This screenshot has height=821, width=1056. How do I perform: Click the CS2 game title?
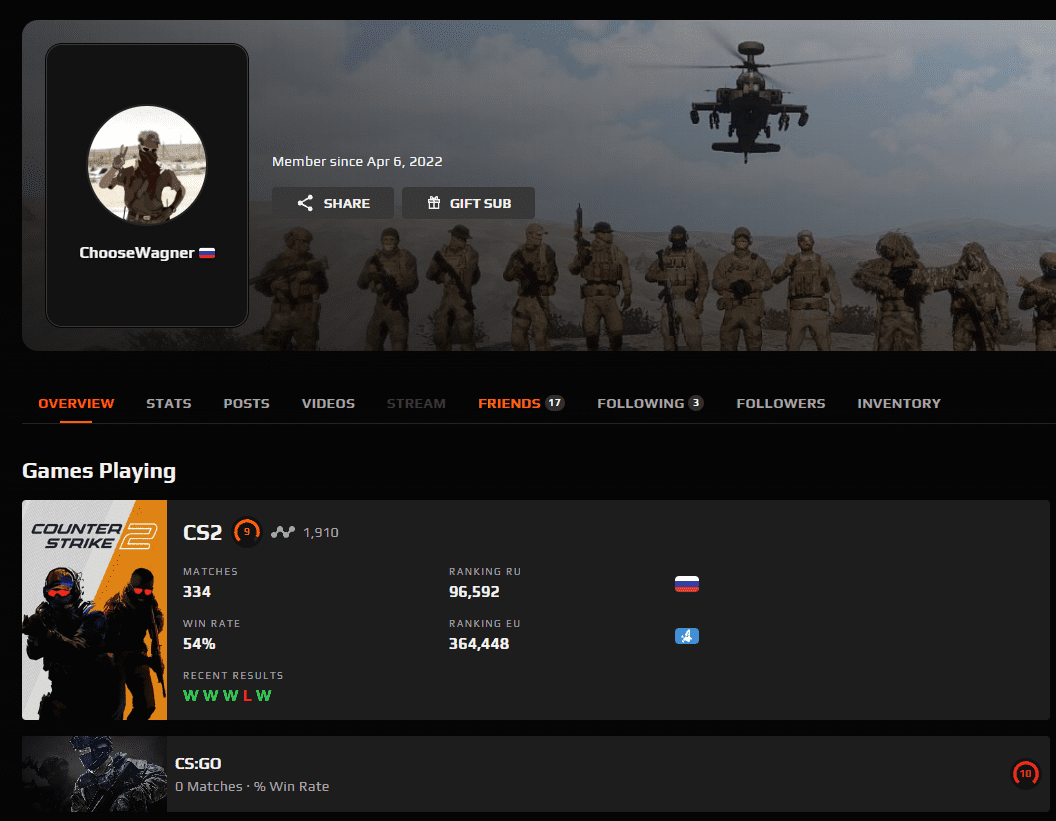(x=202, y=532)
